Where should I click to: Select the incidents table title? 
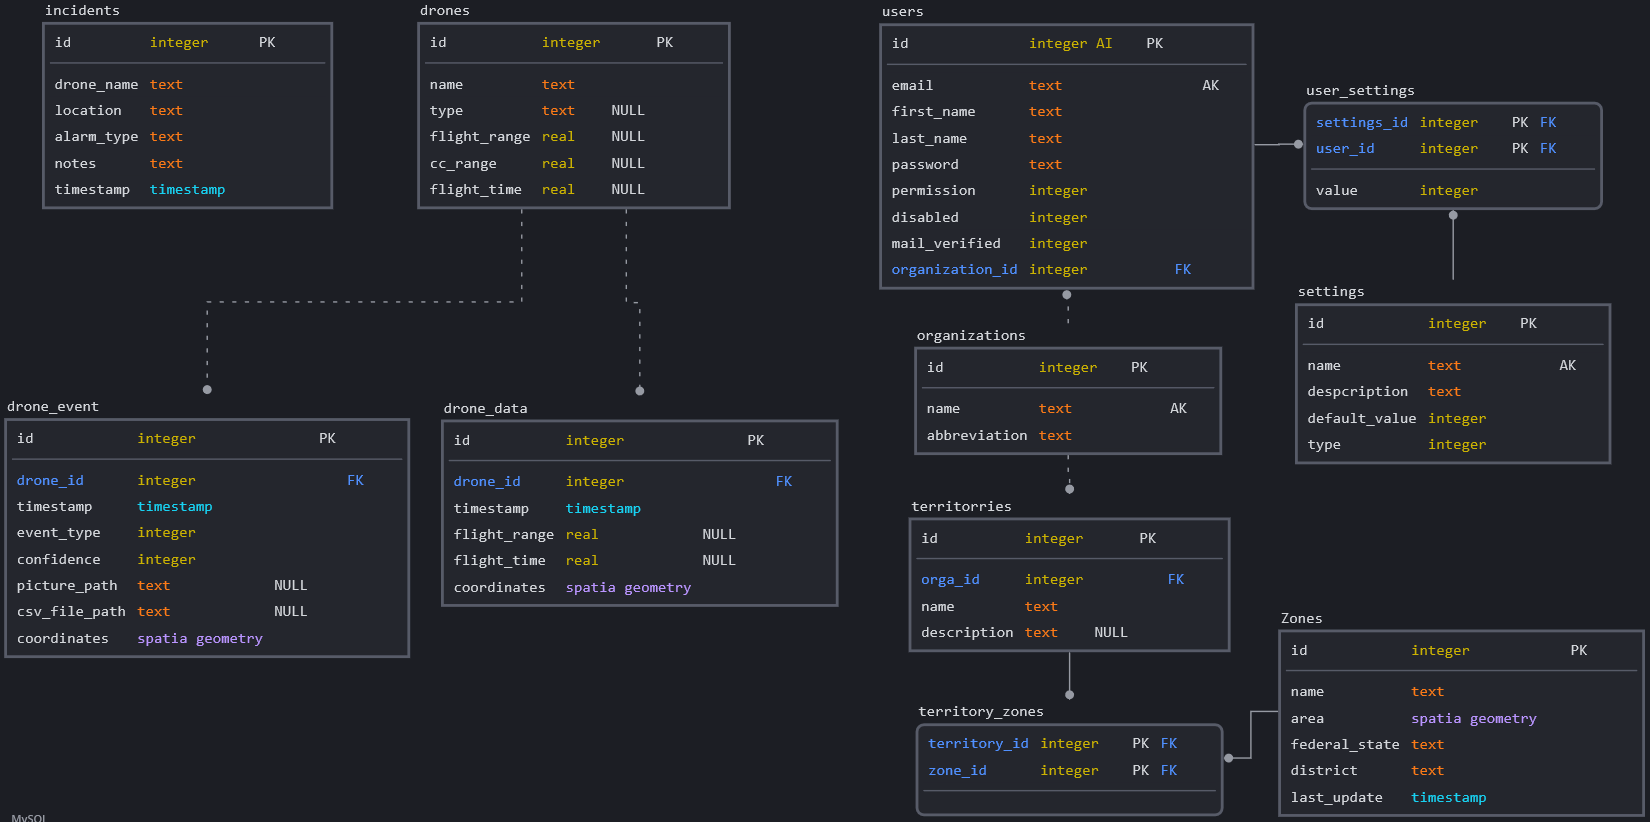click(82, 11)
